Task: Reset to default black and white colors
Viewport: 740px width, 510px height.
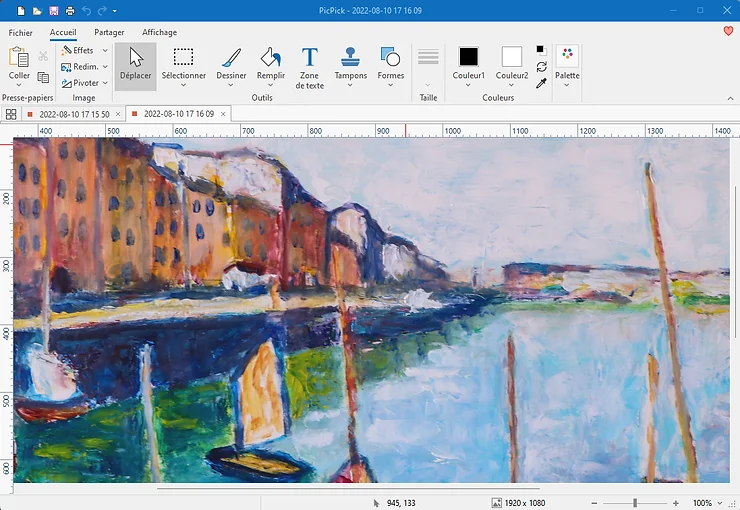Action: pyautogui.click(x=541, y=50)
